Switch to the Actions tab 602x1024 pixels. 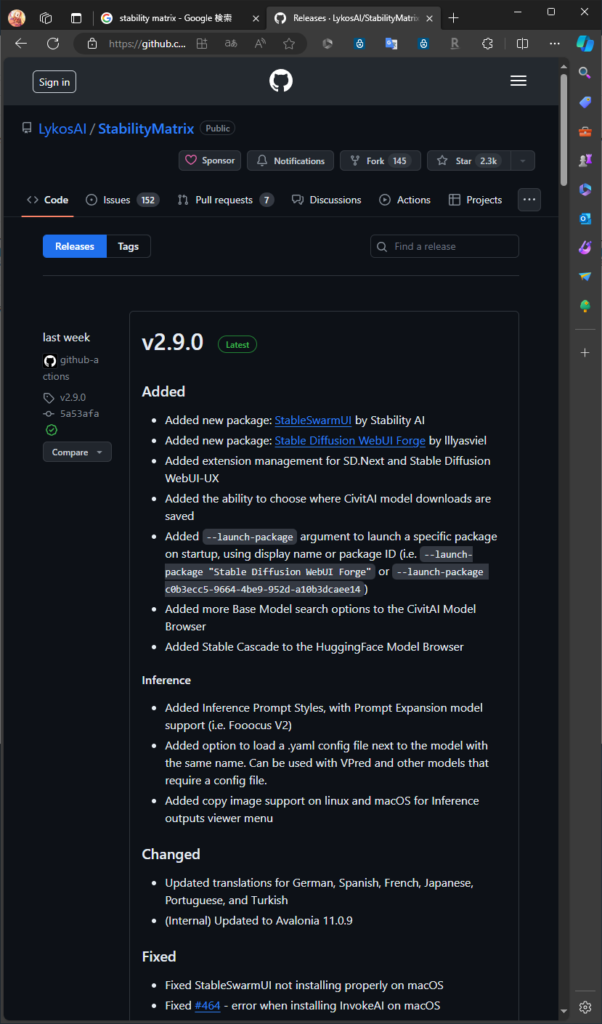pos(405,200)
